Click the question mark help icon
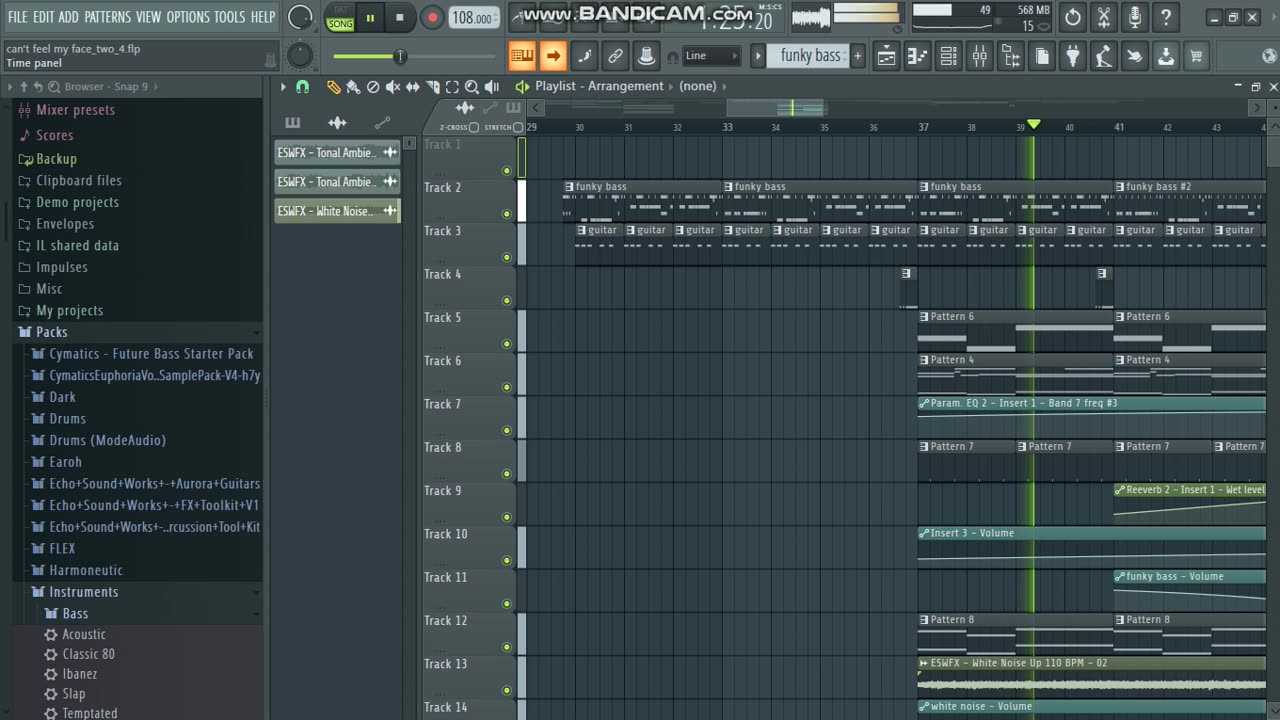This screenshot has height=720, width=1280. 1165,17
